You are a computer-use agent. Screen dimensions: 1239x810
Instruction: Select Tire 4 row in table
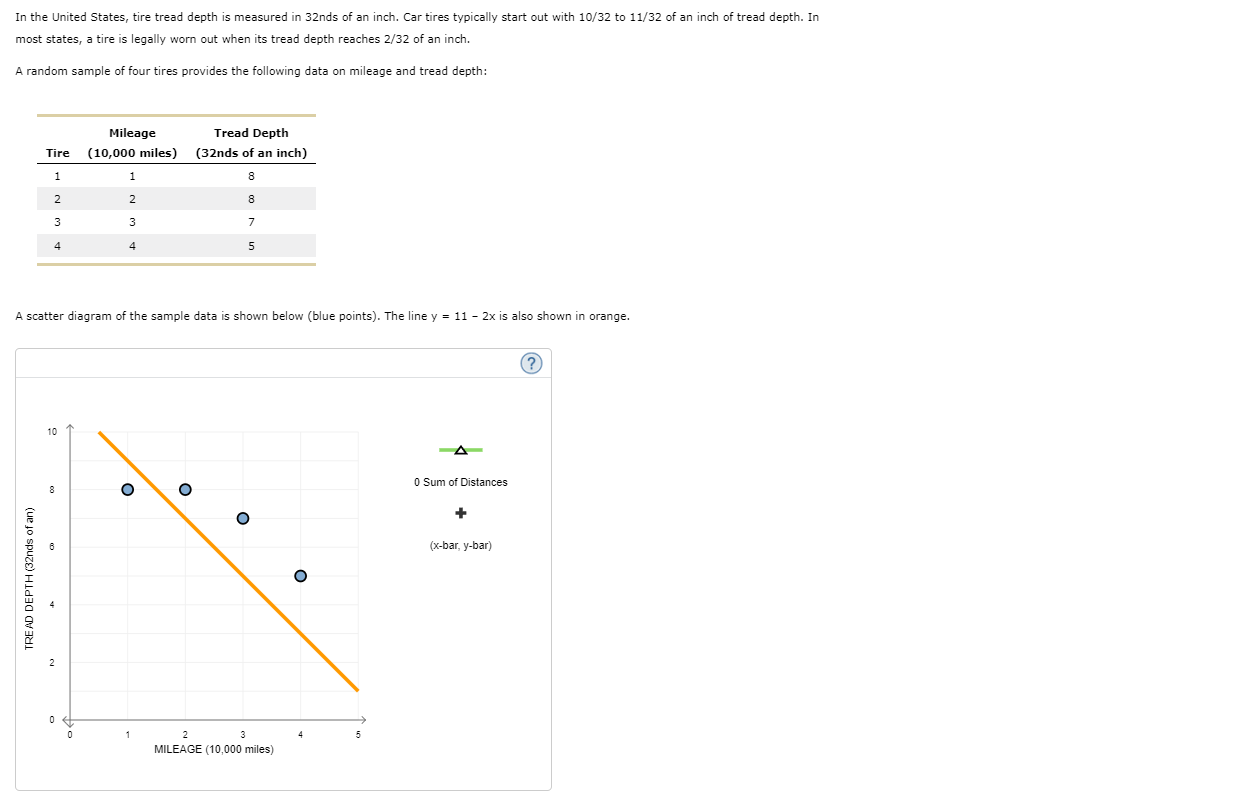click(176, 245)
